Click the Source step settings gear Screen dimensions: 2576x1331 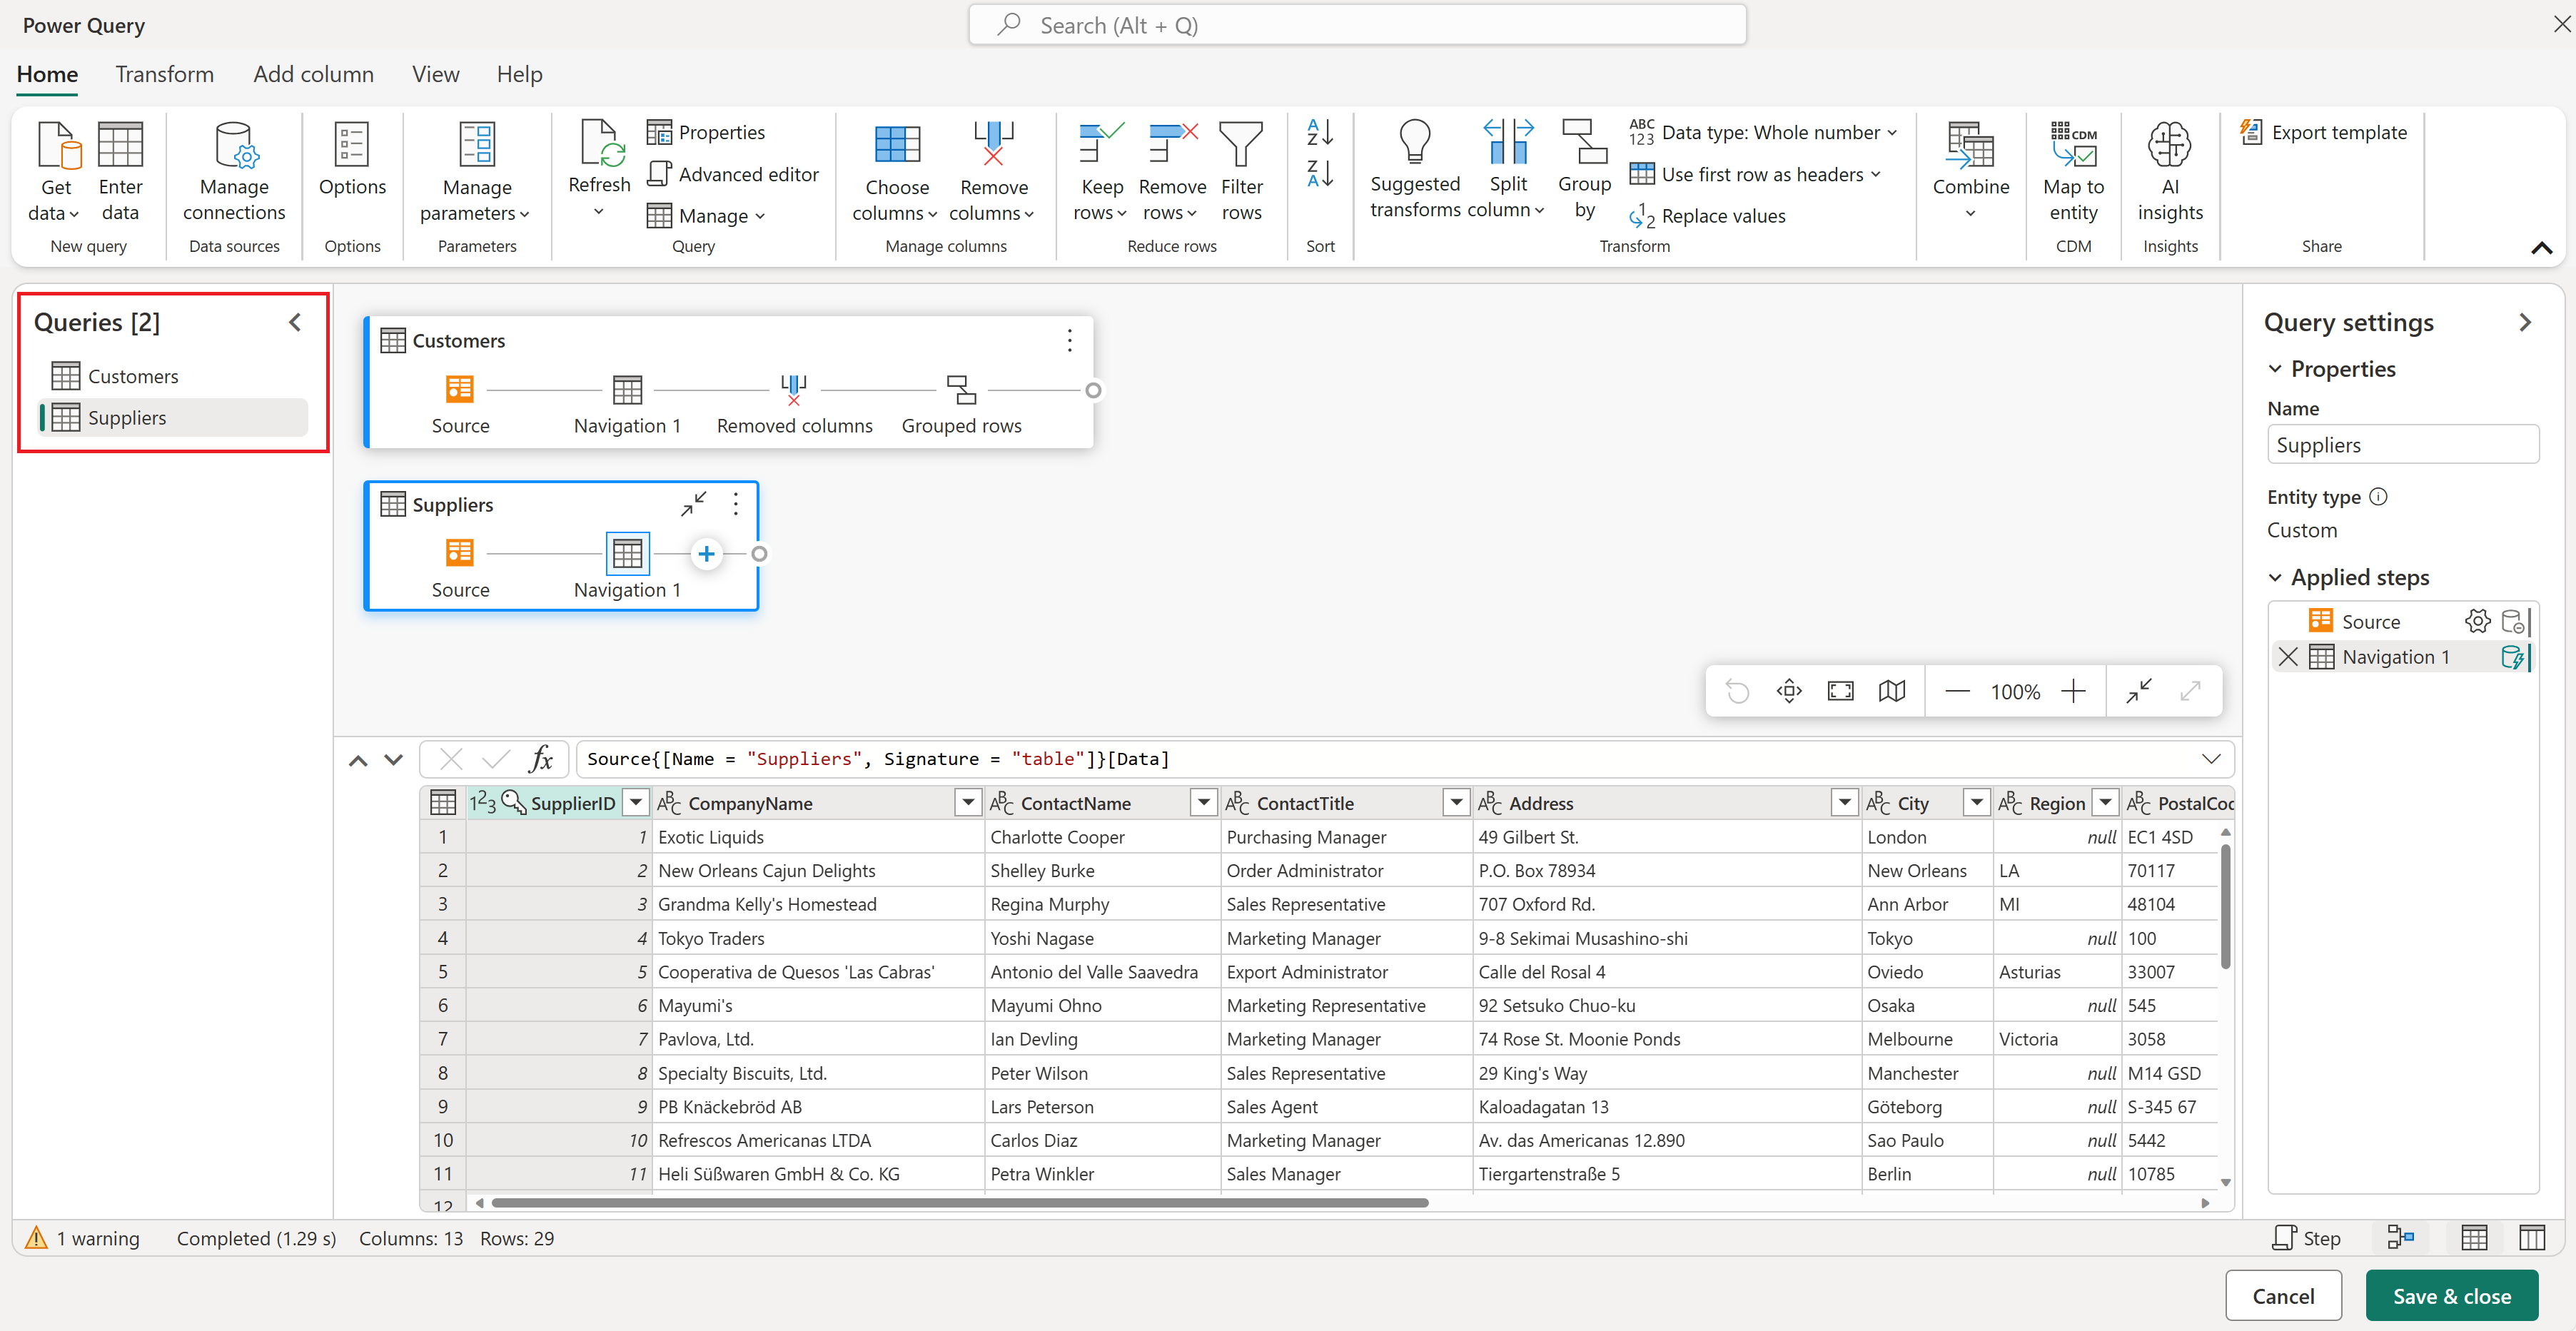pos(2477,621)
